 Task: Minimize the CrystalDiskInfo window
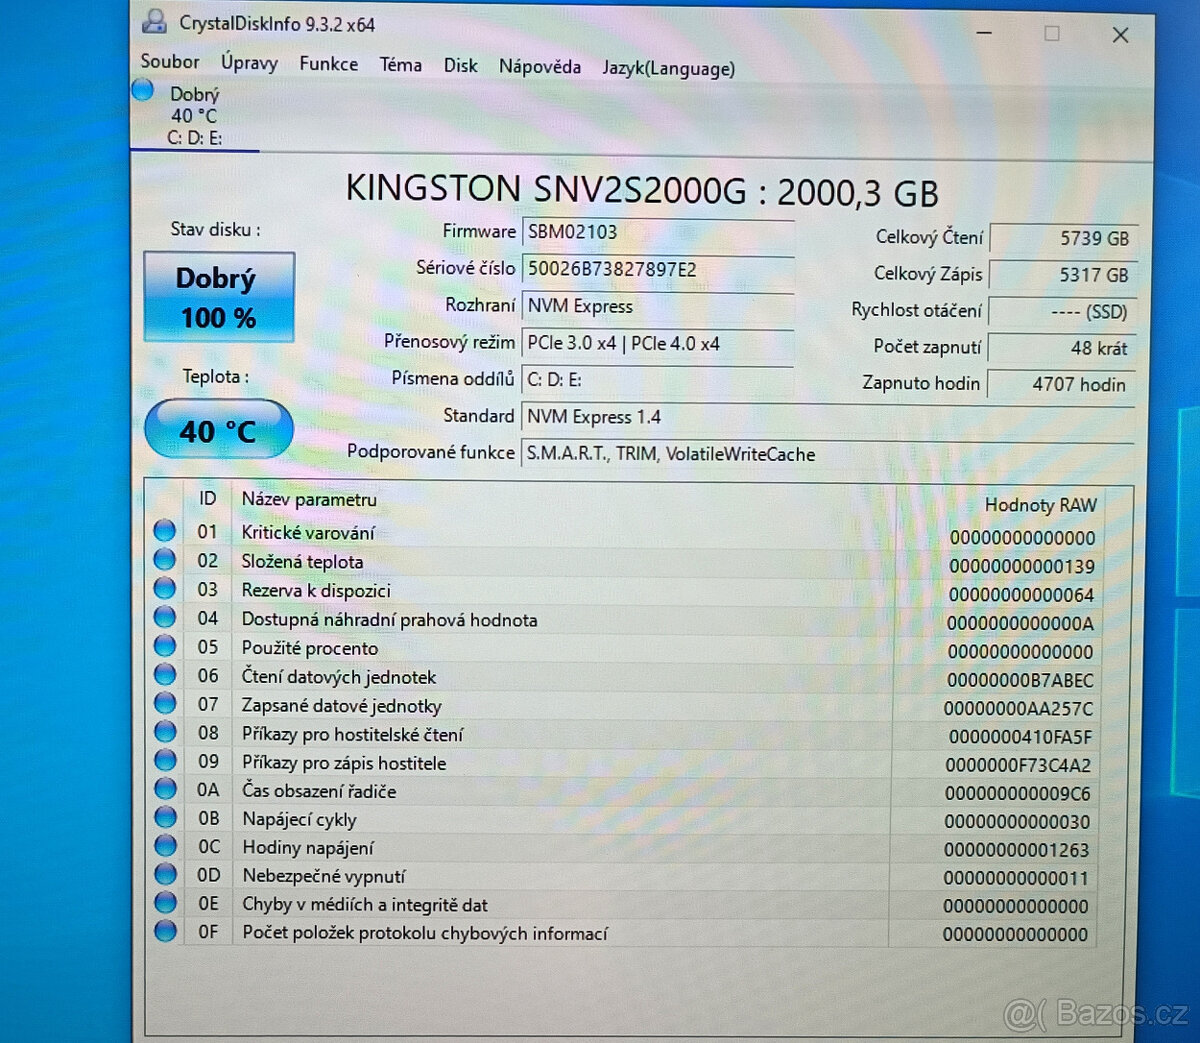pos(985,33)
